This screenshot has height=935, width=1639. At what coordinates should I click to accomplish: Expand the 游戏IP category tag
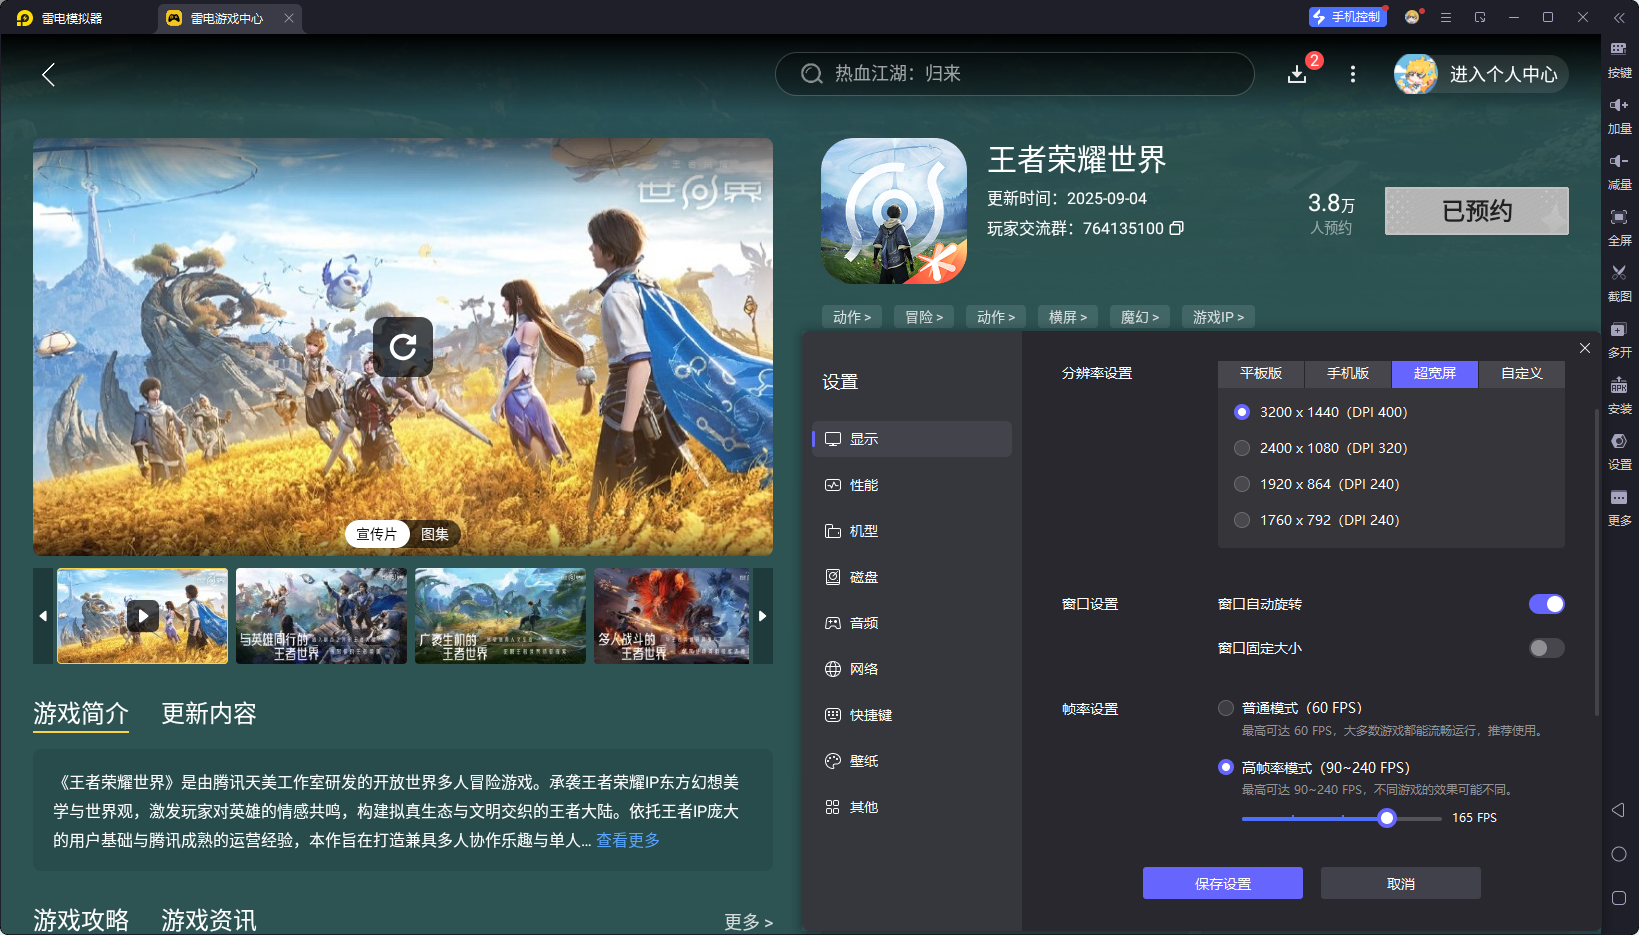[x=1218, y=317]
